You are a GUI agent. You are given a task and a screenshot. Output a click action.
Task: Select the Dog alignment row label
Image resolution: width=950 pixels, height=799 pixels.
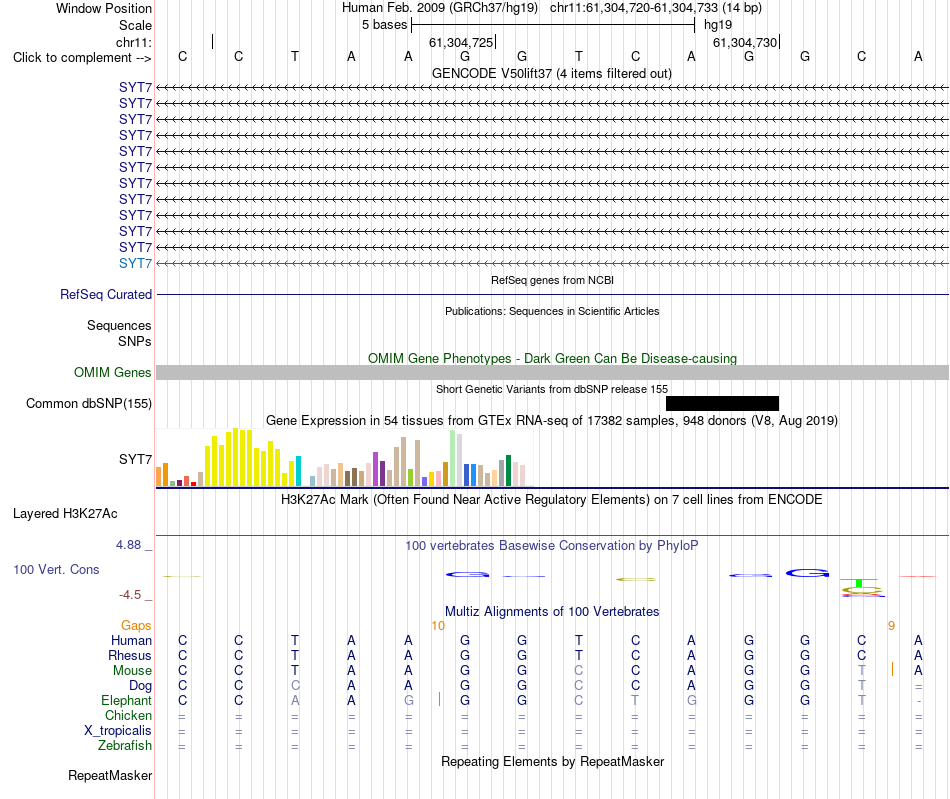pyautogui.click(x=140, y=686)
